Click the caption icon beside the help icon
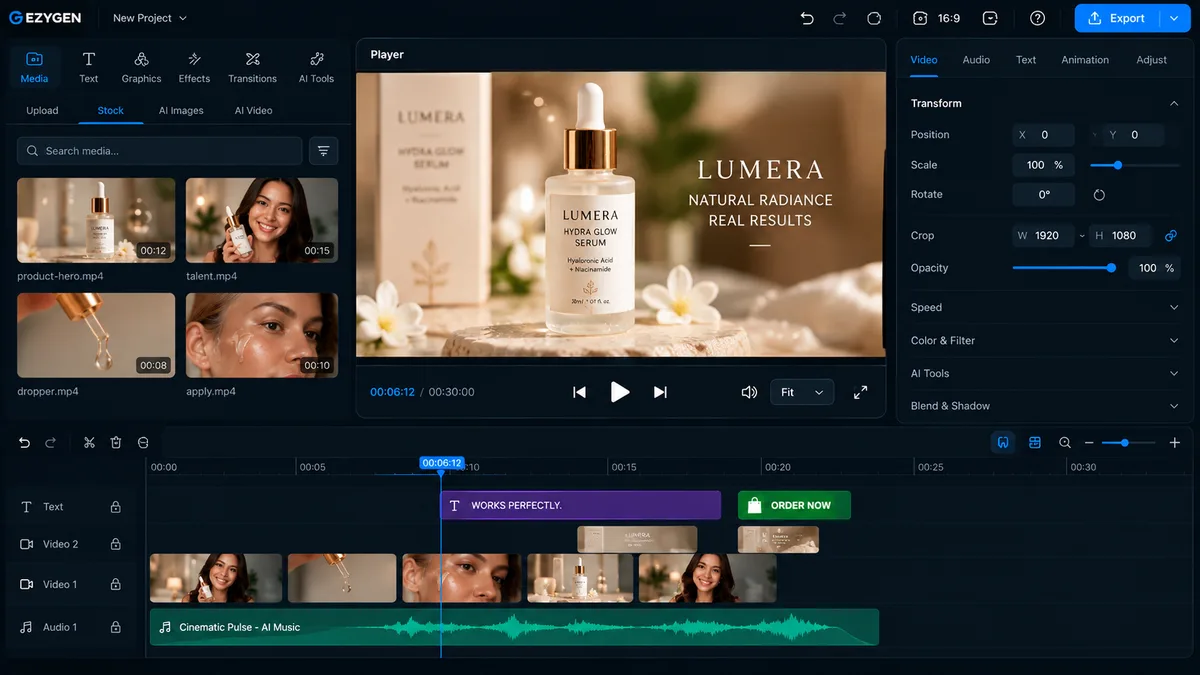The width and height of the screenshot is (1200, 675). [x=990, y=18]
